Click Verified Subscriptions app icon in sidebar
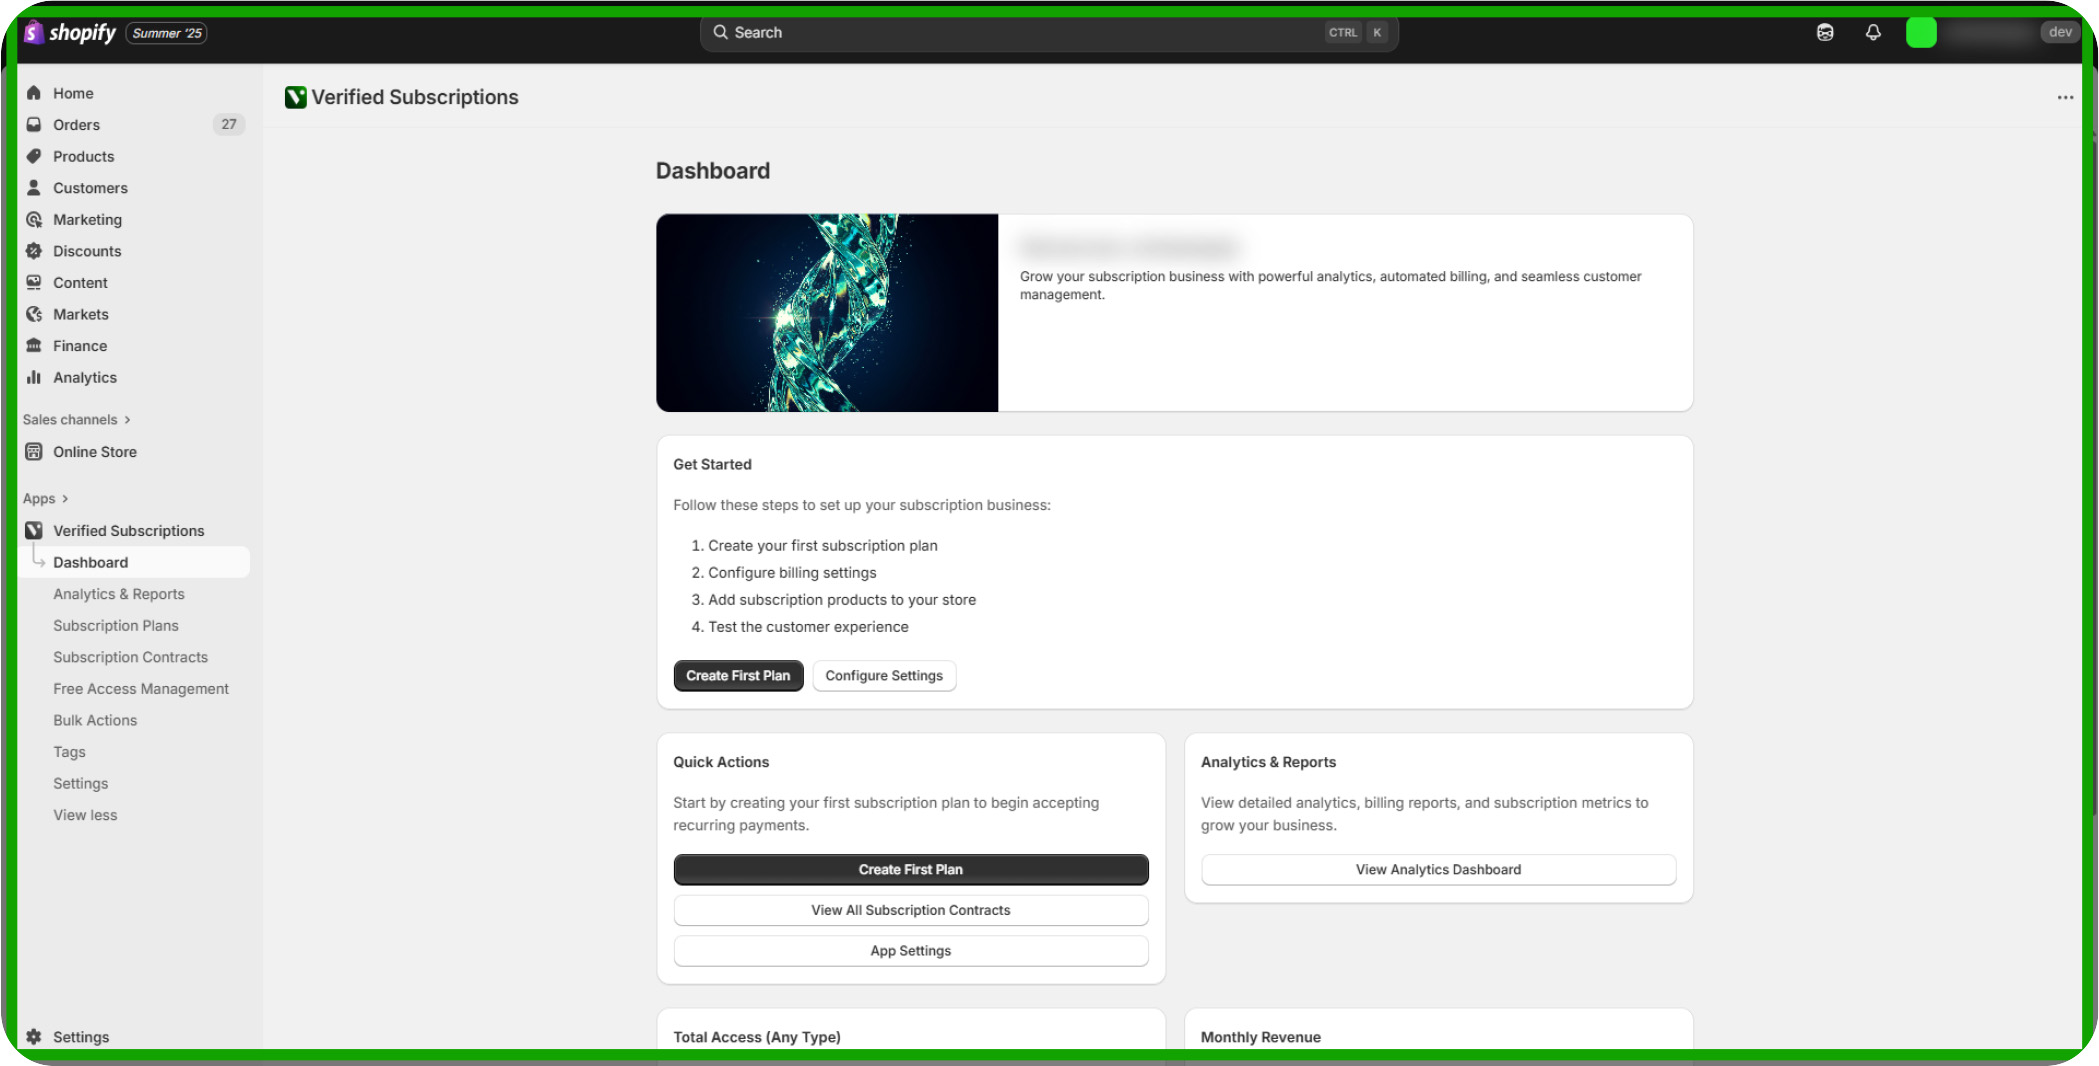Image resolution: width=2099 pixels, height=1066 pixels. (x=34, y=530)
